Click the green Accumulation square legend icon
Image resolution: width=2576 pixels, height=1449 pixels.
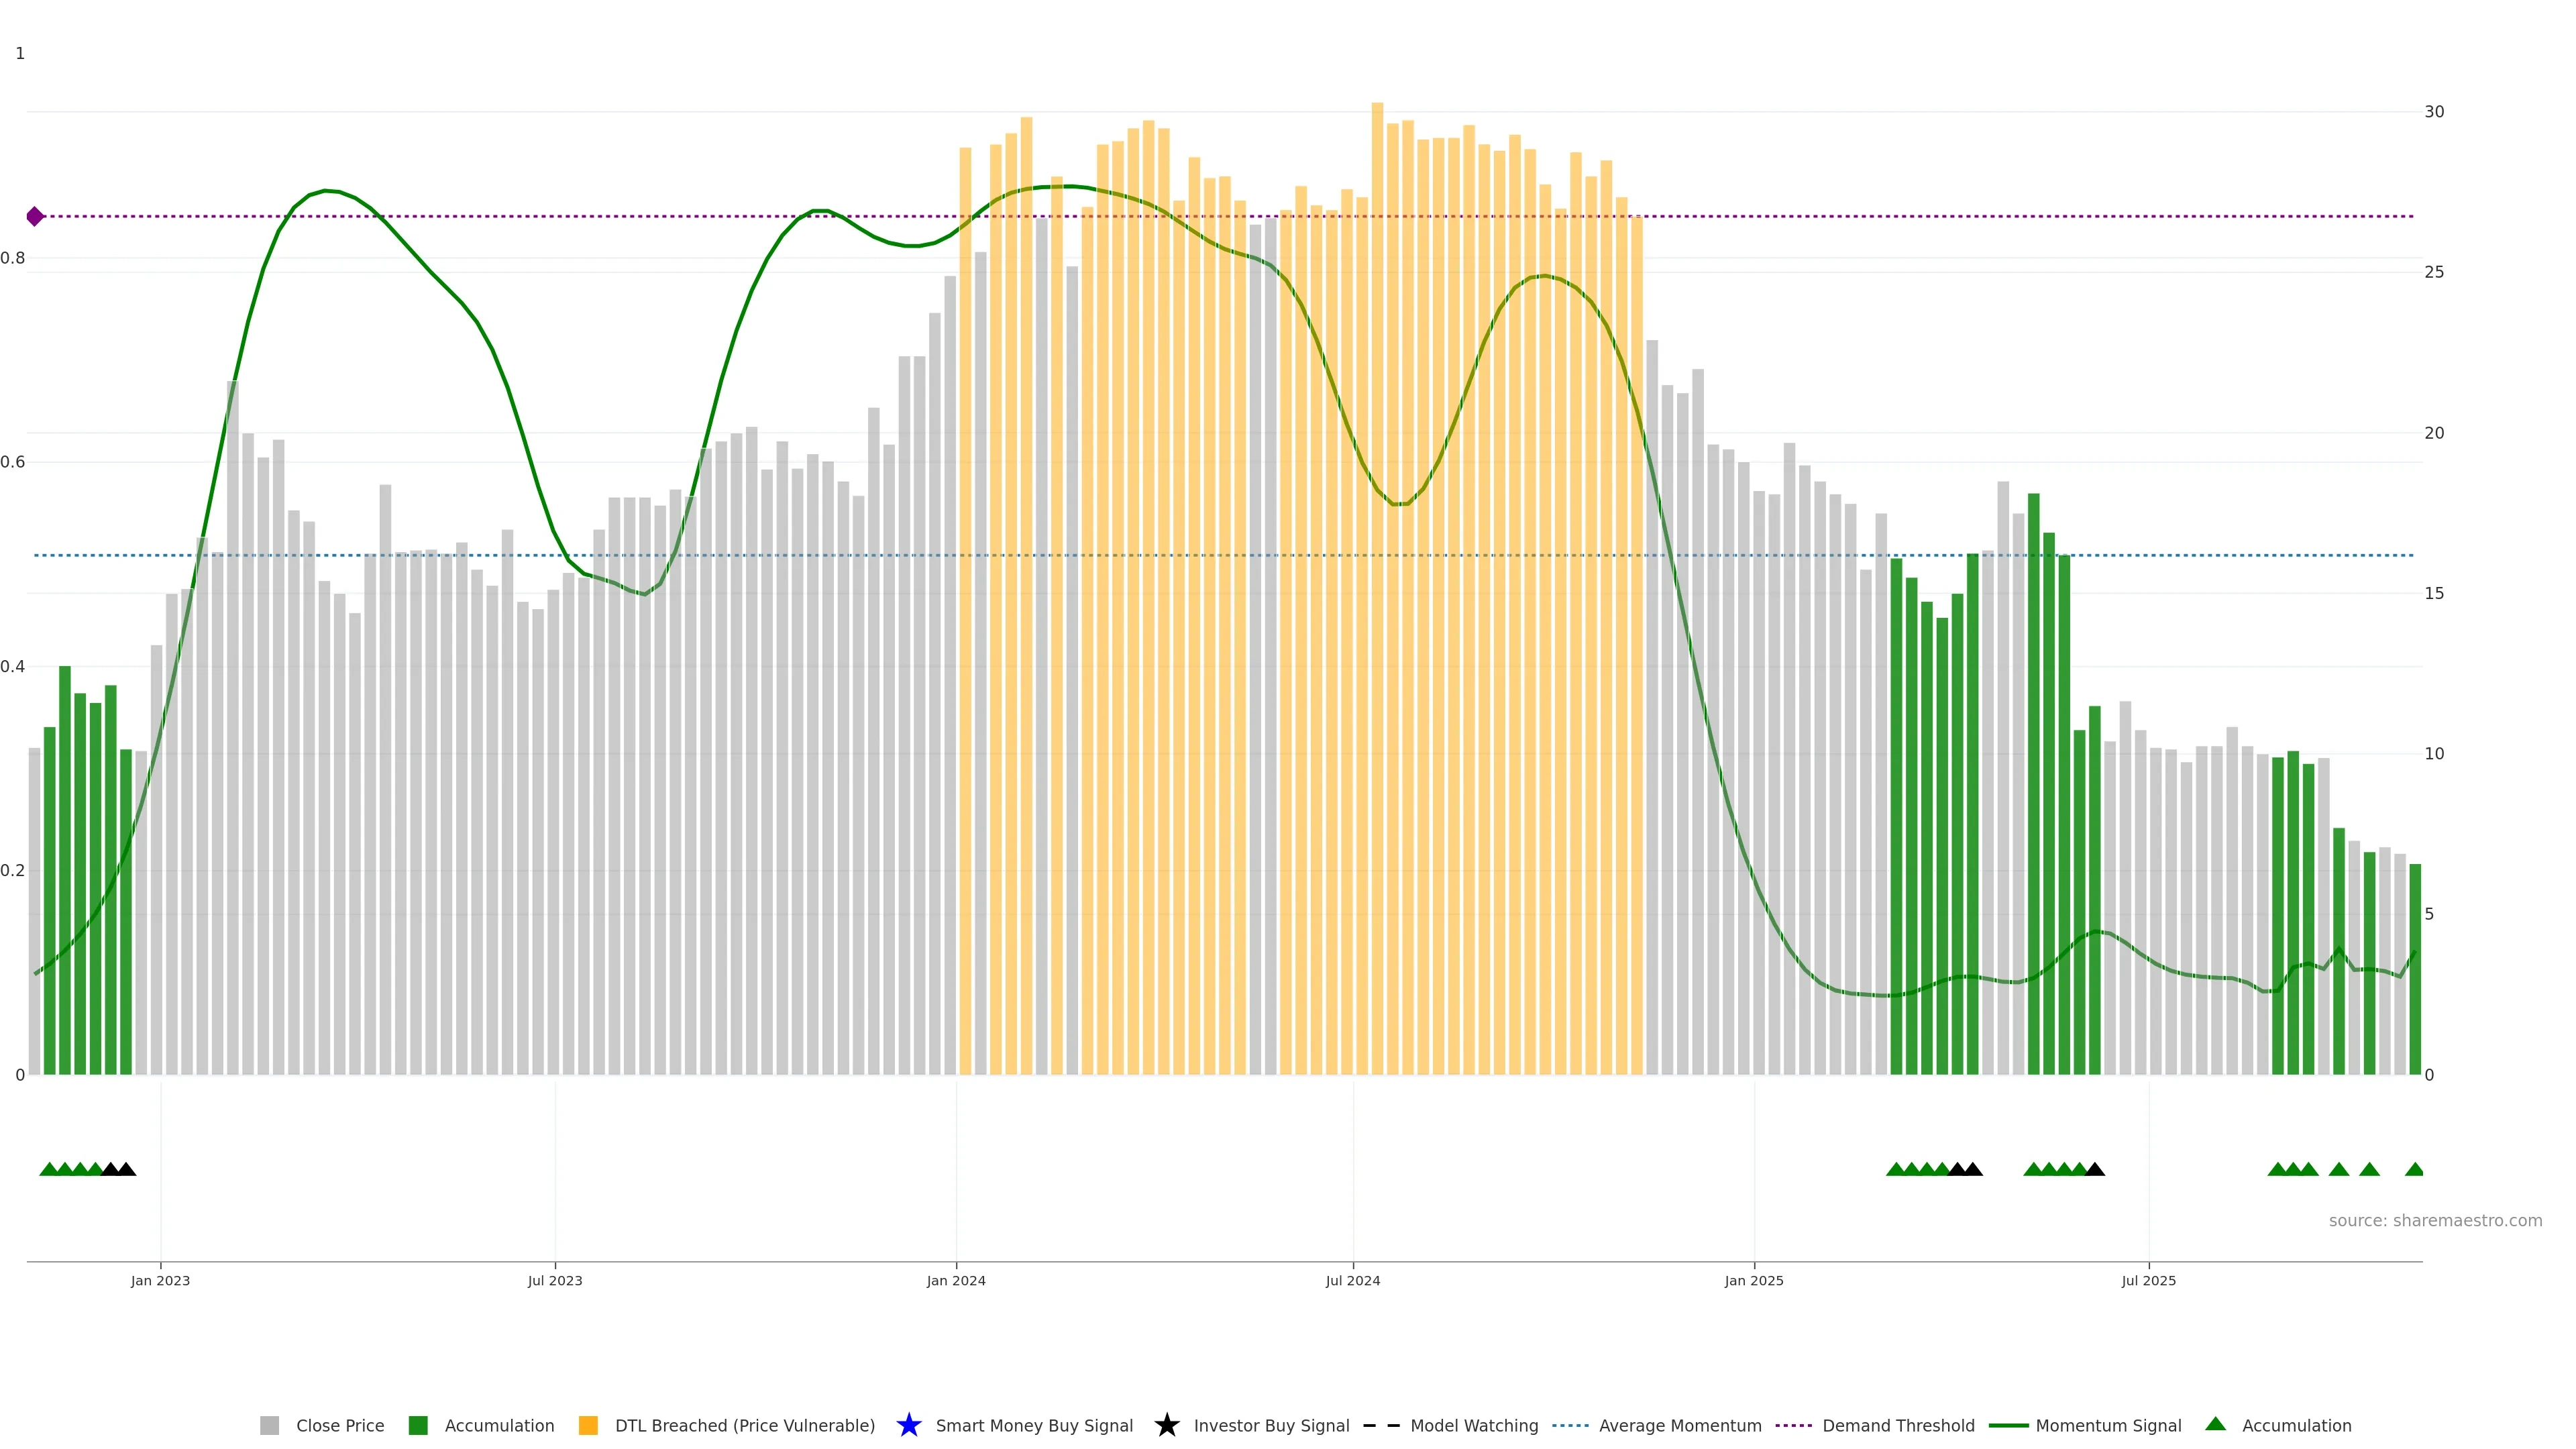(418, 1425)
